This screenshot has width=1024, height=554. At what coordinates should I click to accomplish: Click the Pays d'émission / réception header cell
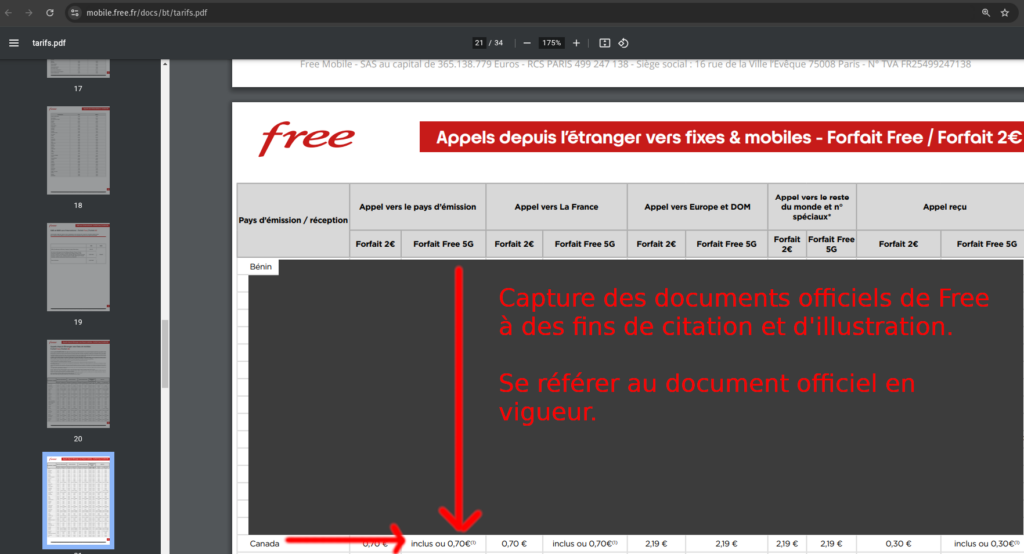[293, 220]
